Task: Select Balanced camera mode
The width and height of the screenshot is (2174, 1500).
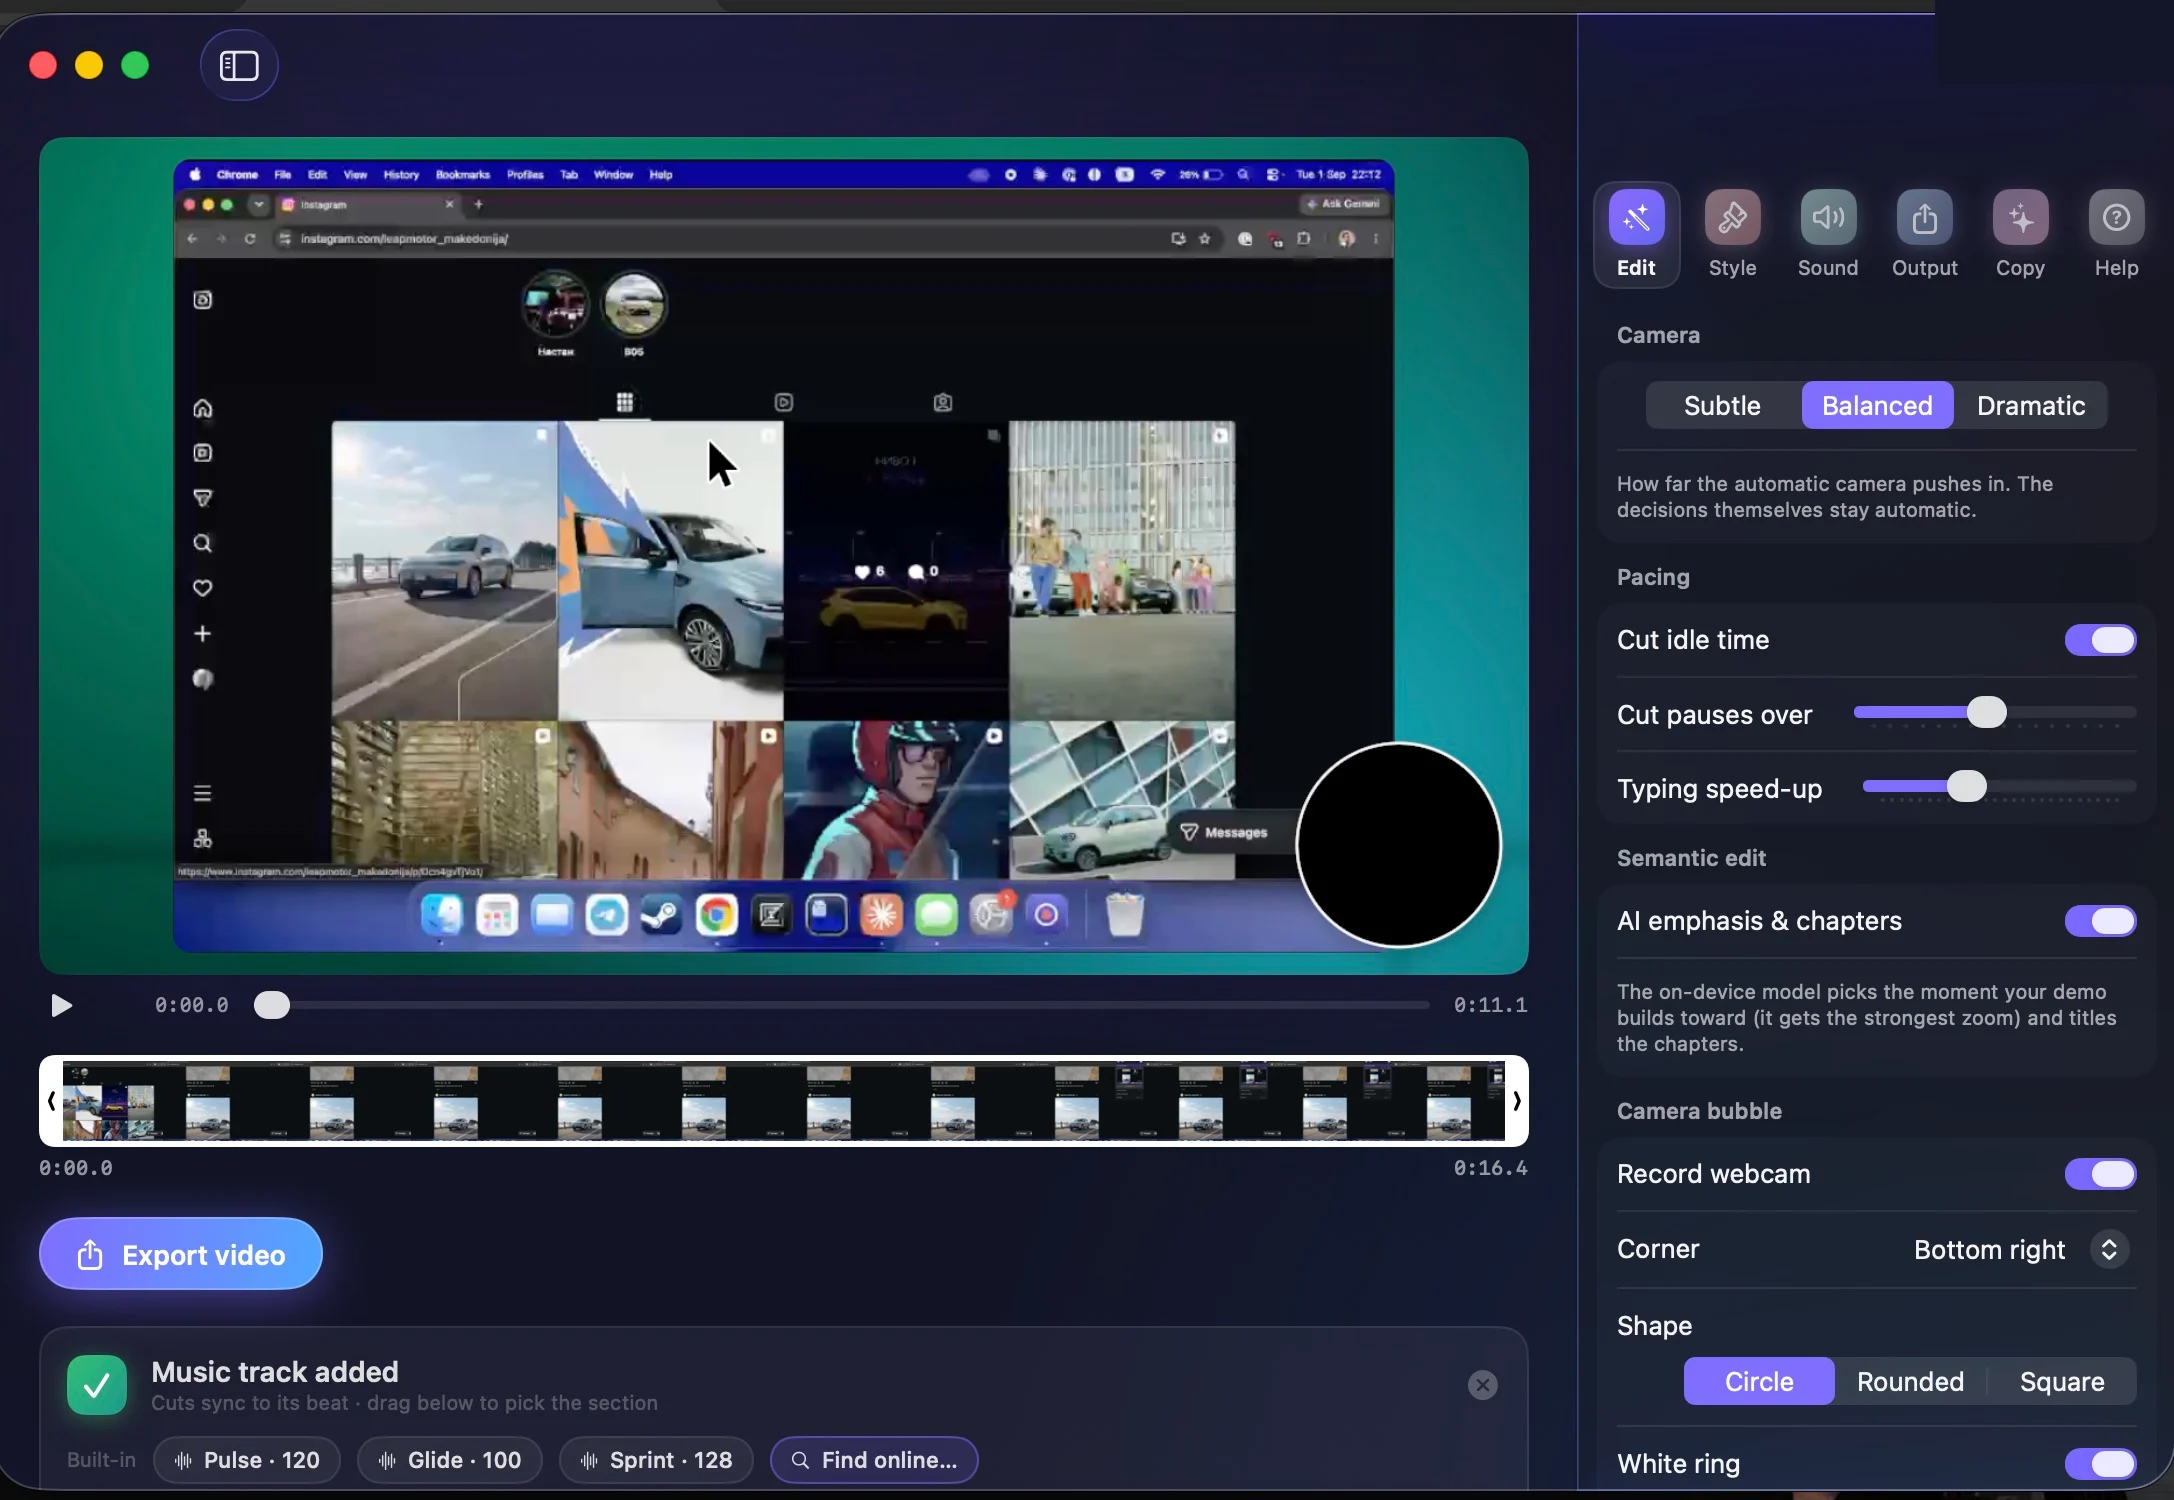Action: point(1877,405)
